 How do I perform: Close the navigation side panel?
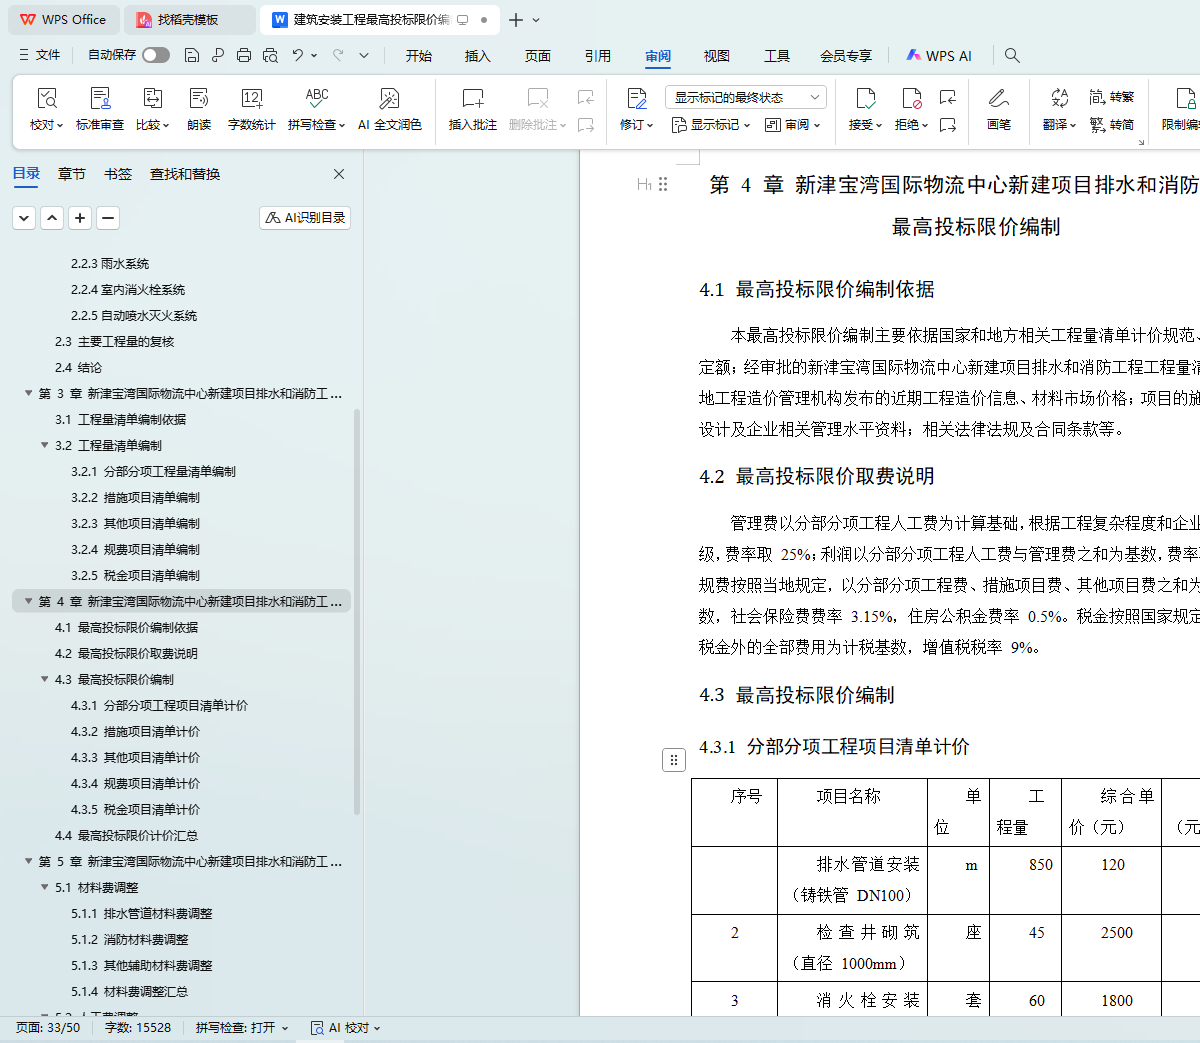point(339,174)
